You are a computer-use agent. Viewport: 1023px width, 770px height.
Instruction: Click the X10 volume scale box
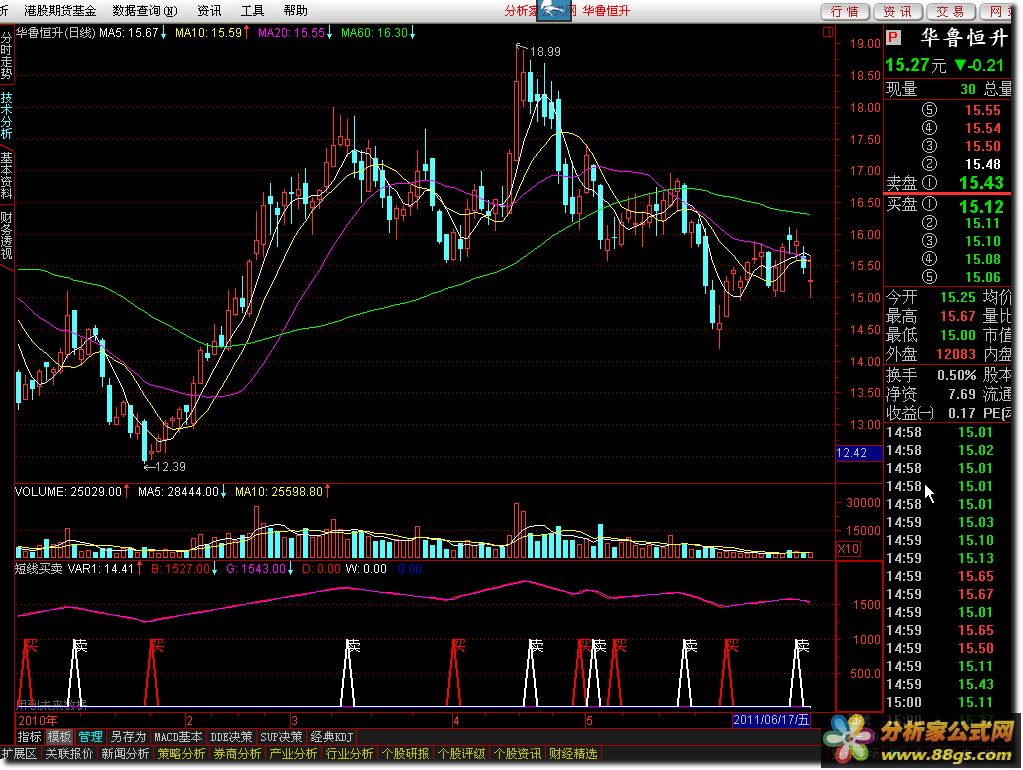tap(848, 549)
